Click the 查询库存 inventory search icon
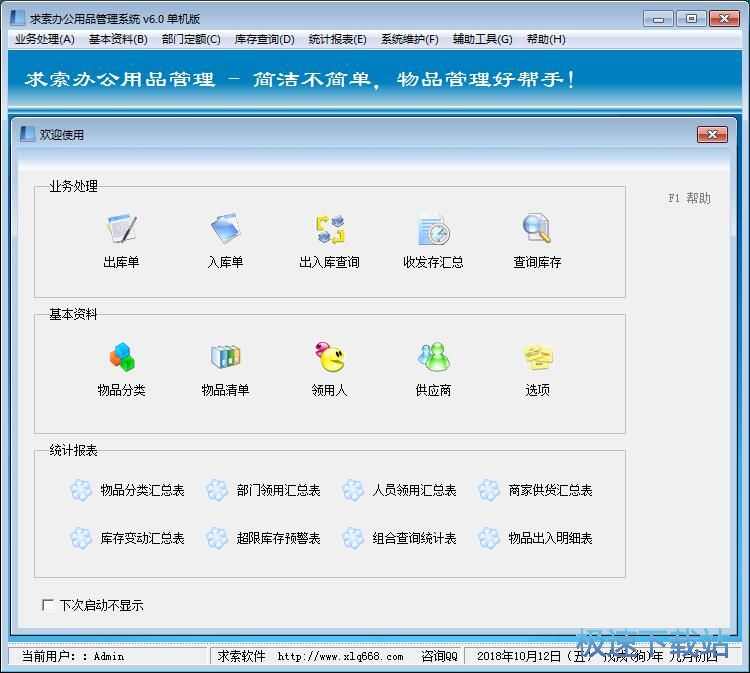This screenshot has height=673, width=750. tap(537, 231)
